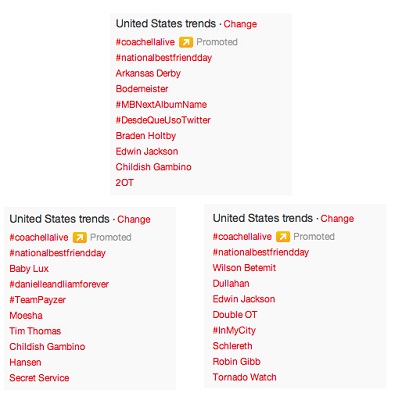Select the 2OT trend

coord(124,183)
